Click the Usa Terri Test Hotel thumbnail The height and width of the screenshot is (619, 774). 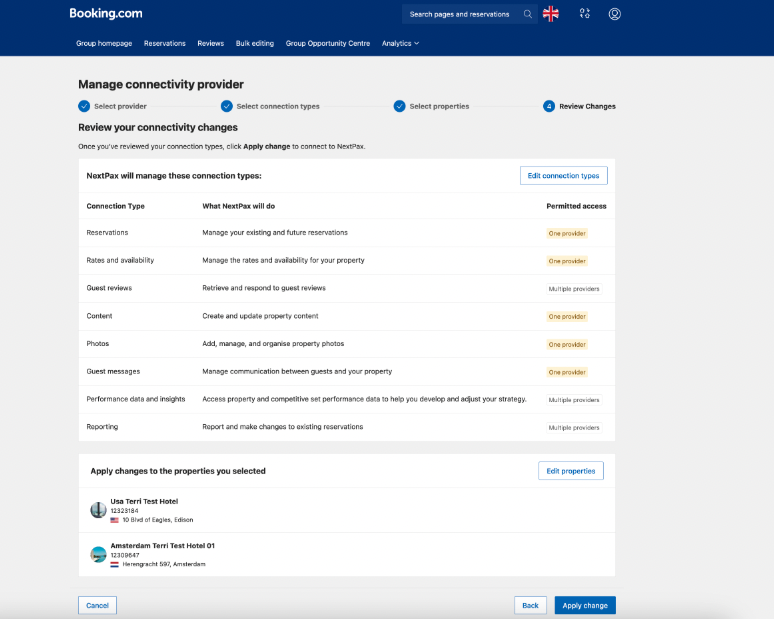point(98,510)
